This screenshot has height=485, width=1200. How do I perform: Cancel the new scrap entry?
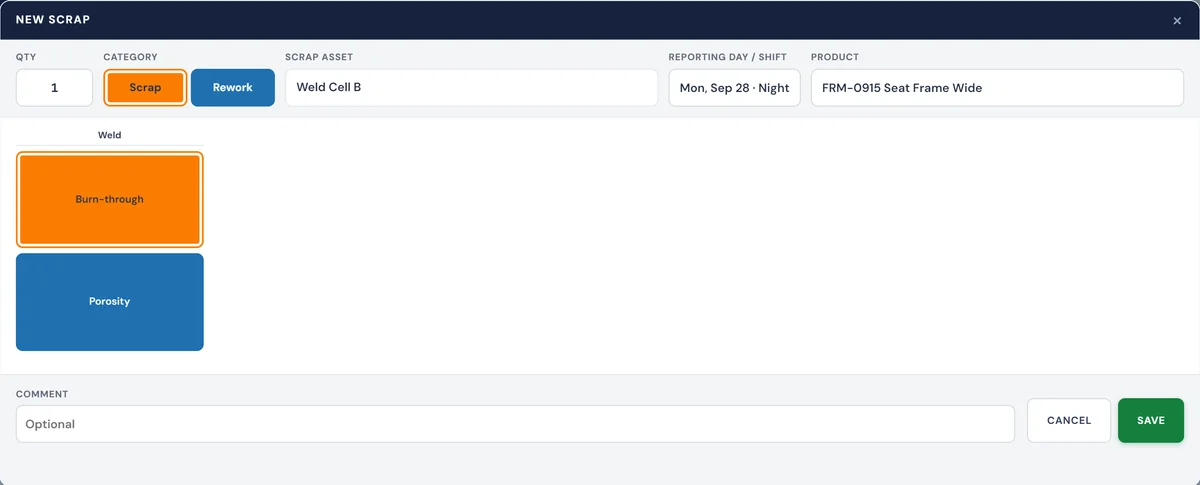pyautogui.click(x=1069, y=420)
